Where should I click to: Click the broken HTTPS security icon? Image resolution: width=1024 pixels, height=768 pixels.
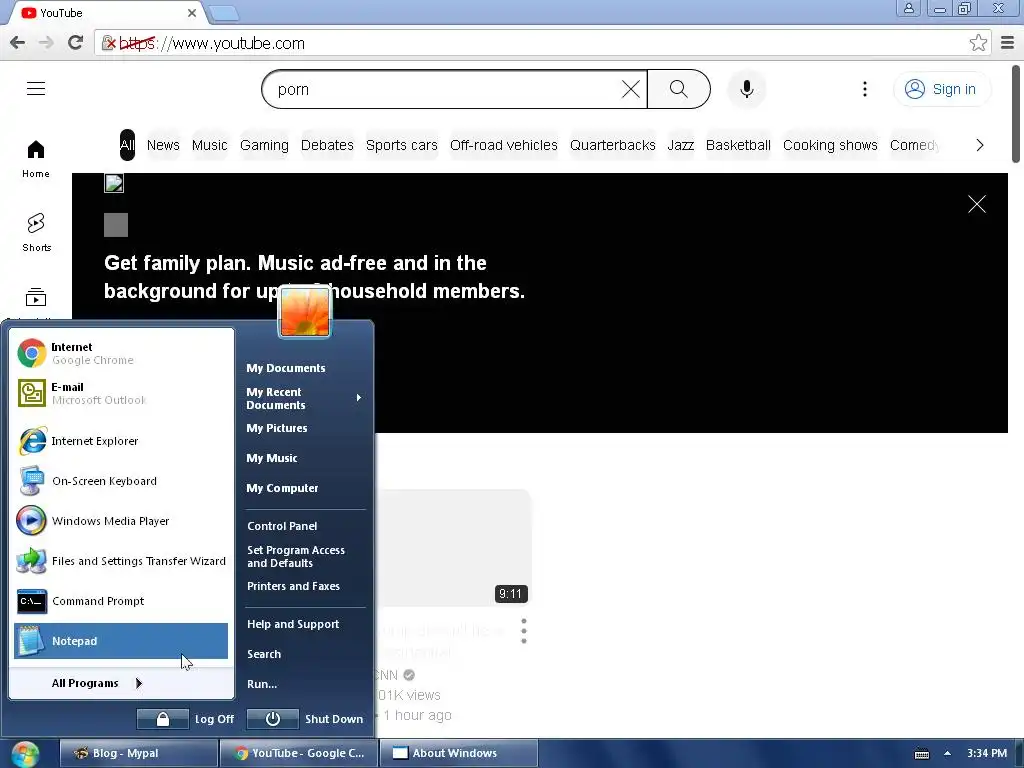coord(108,43)
